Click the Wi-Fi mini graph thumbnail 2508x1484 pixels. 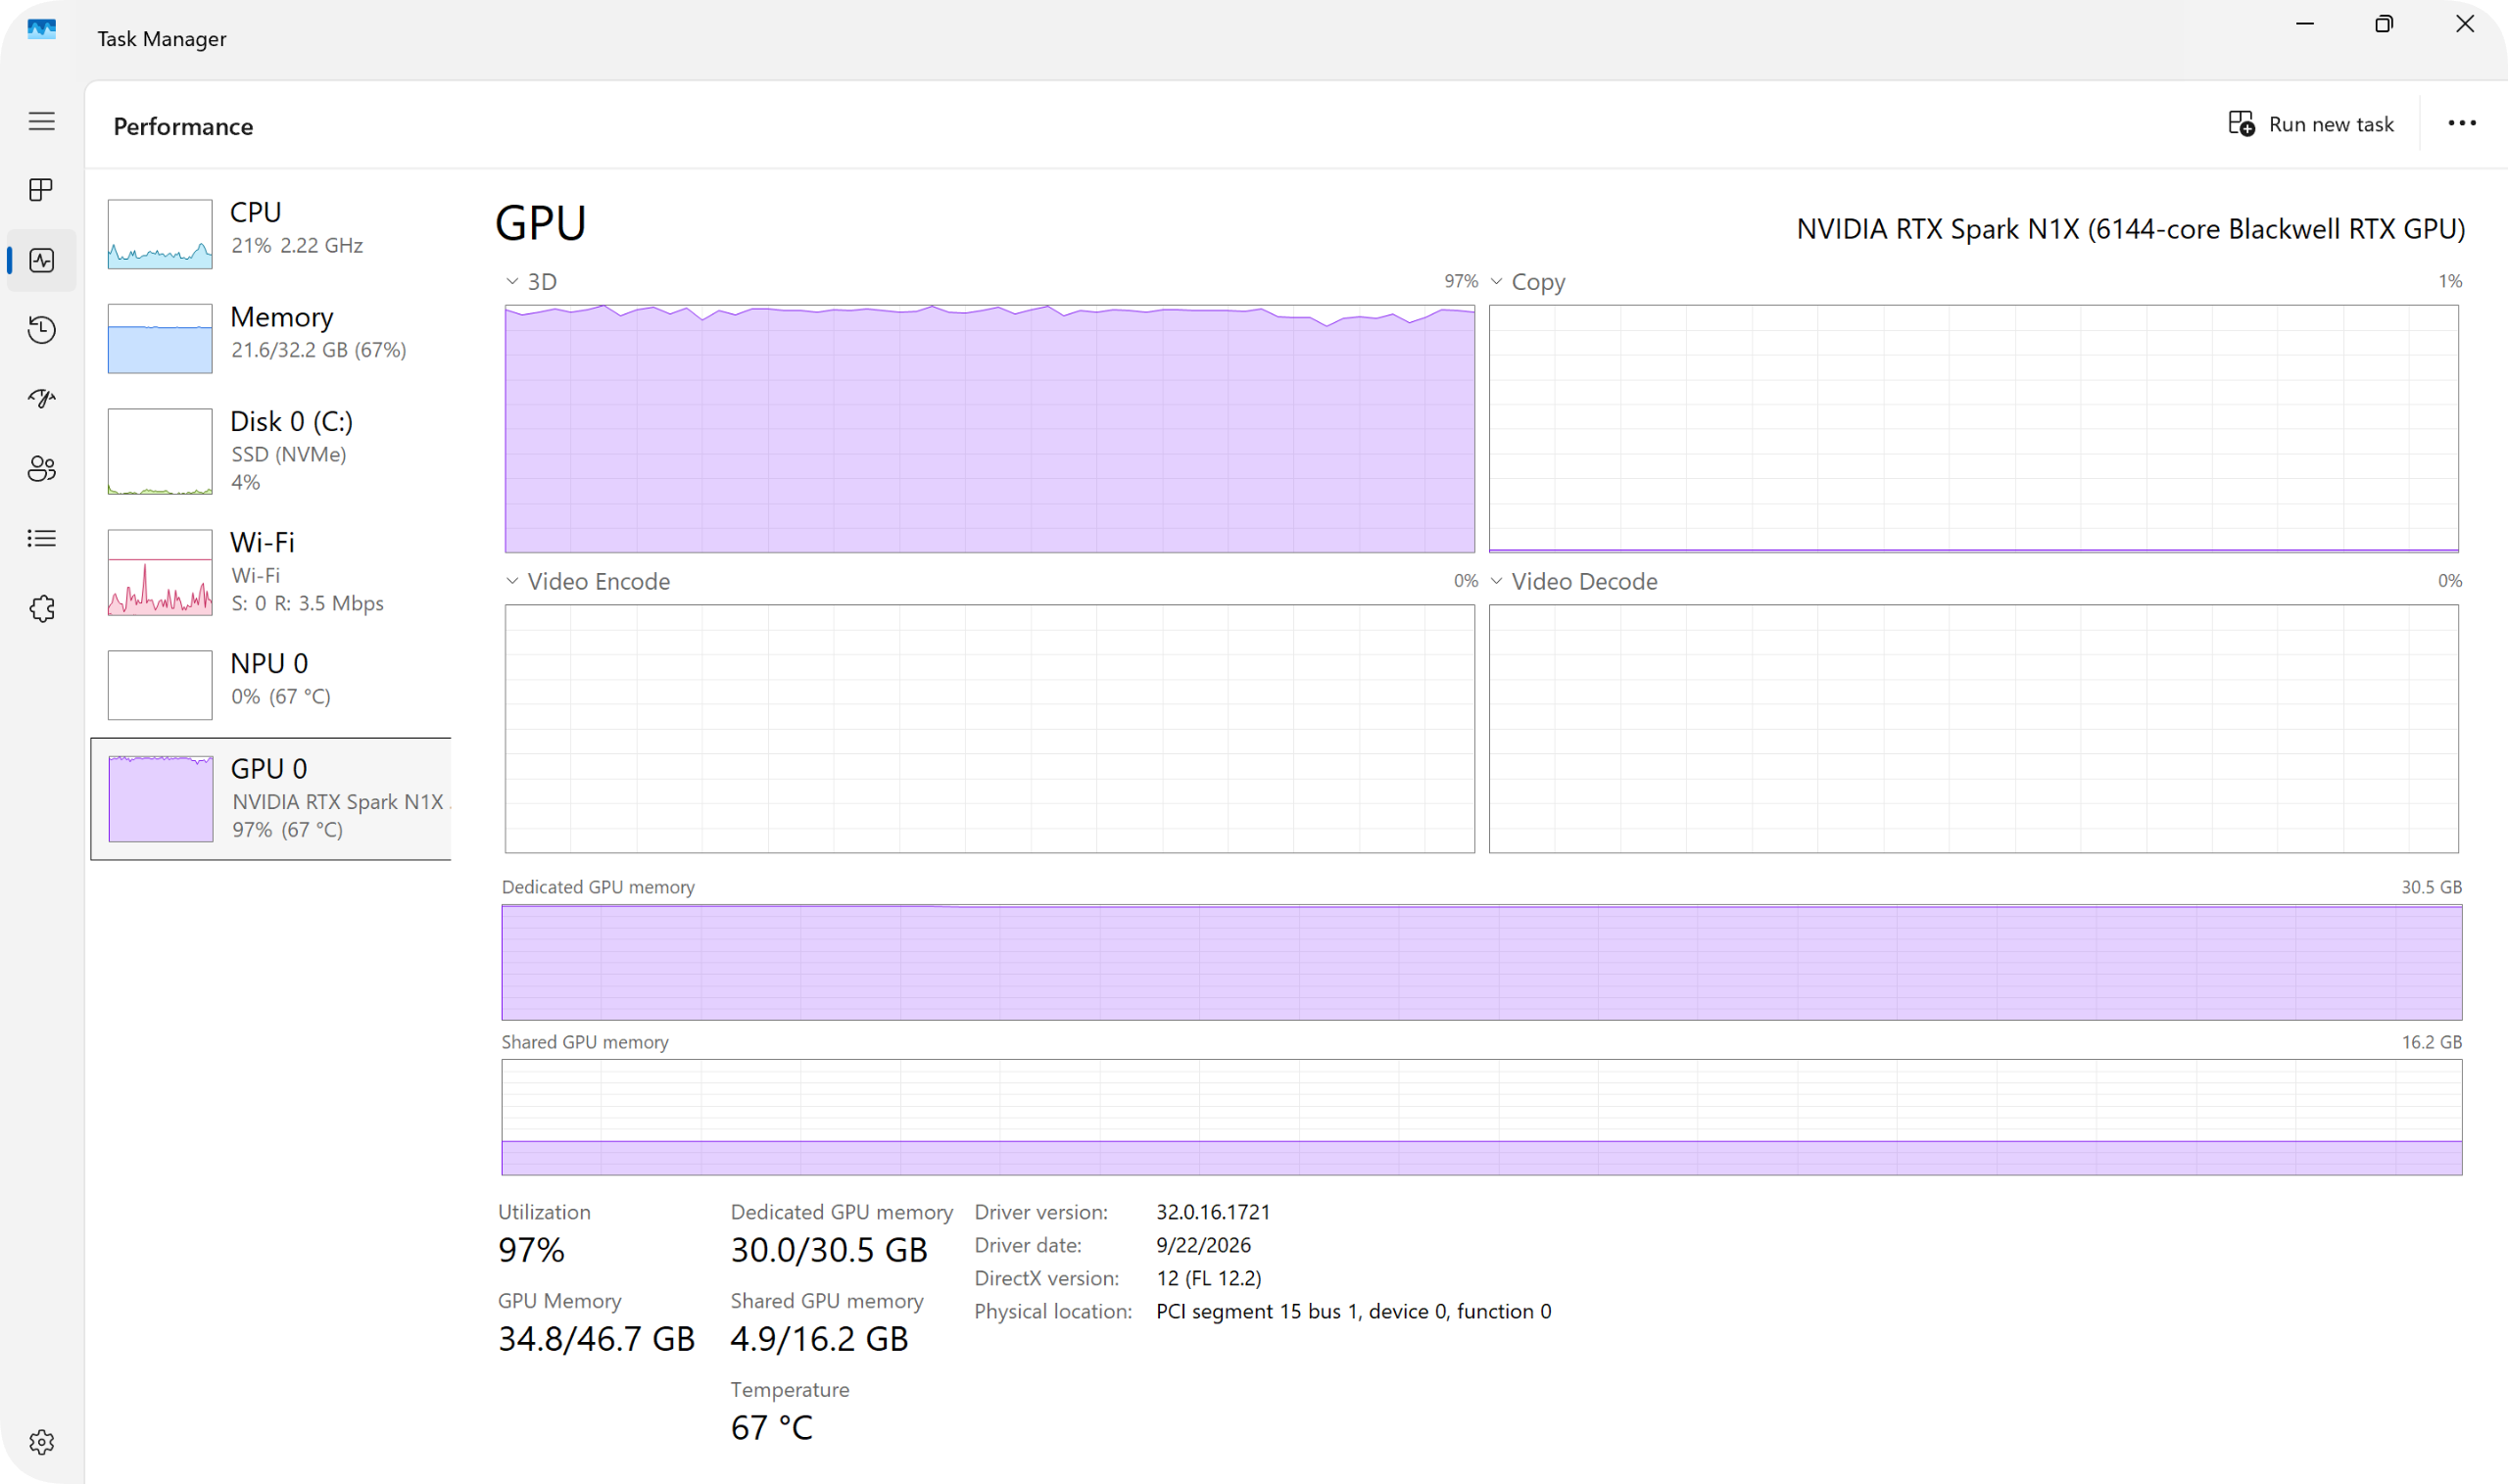[160, 572]
